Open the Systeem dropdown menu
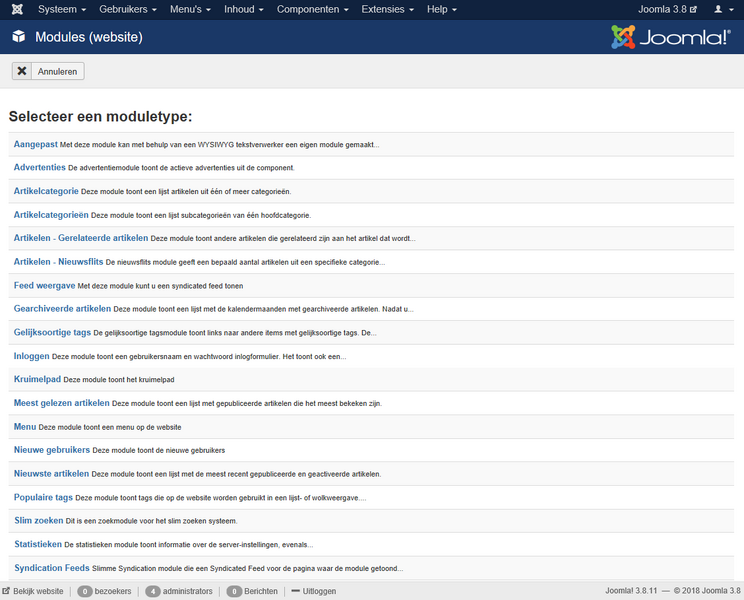 click(62, 9)
